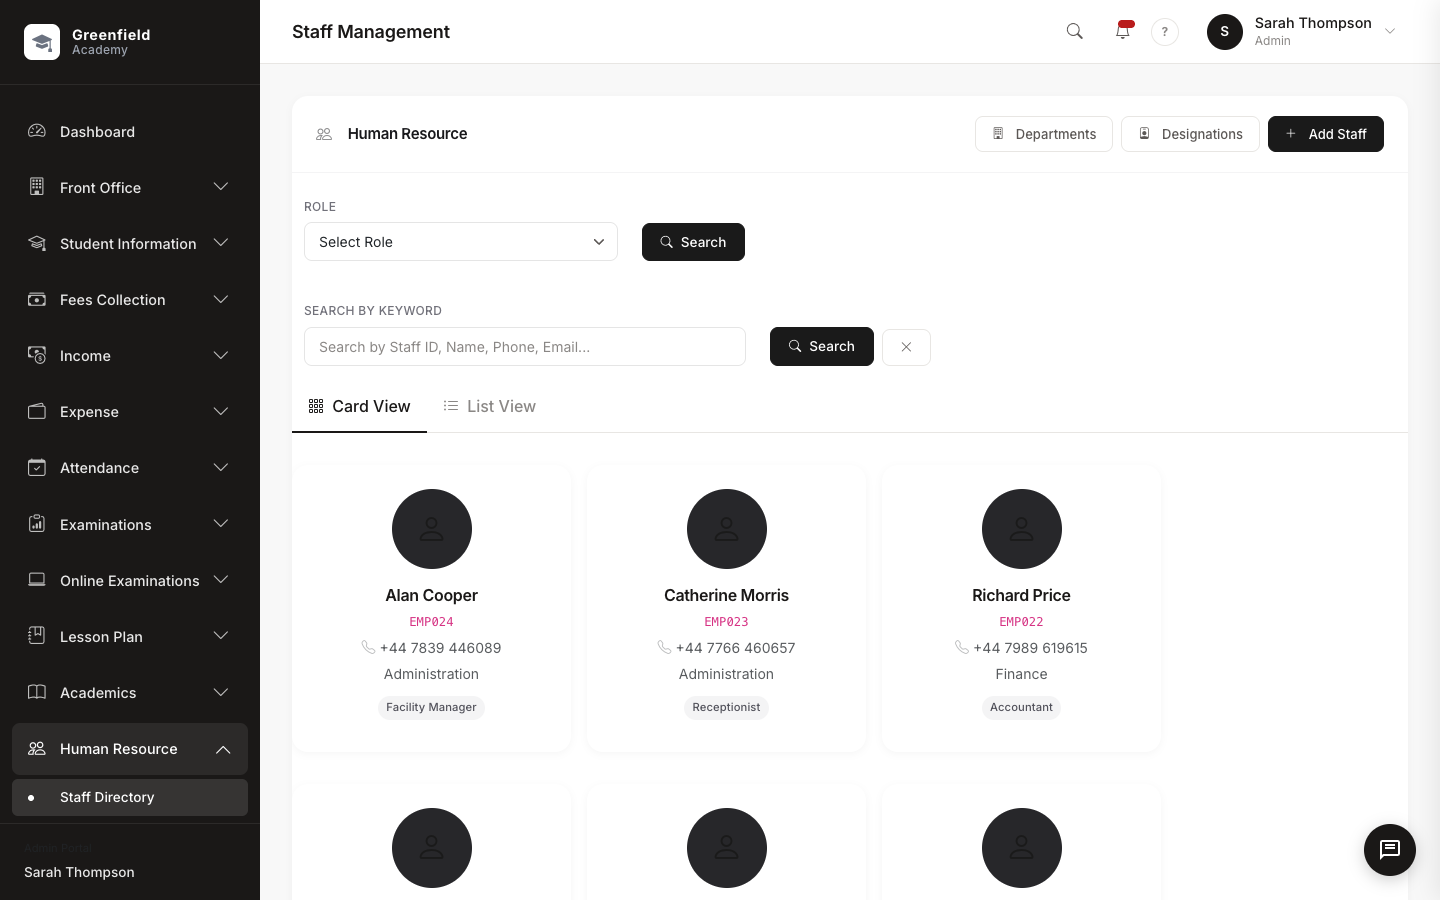The image size is (1440, 900).
Task: Click the Departments button
Action: (1044, 134)
